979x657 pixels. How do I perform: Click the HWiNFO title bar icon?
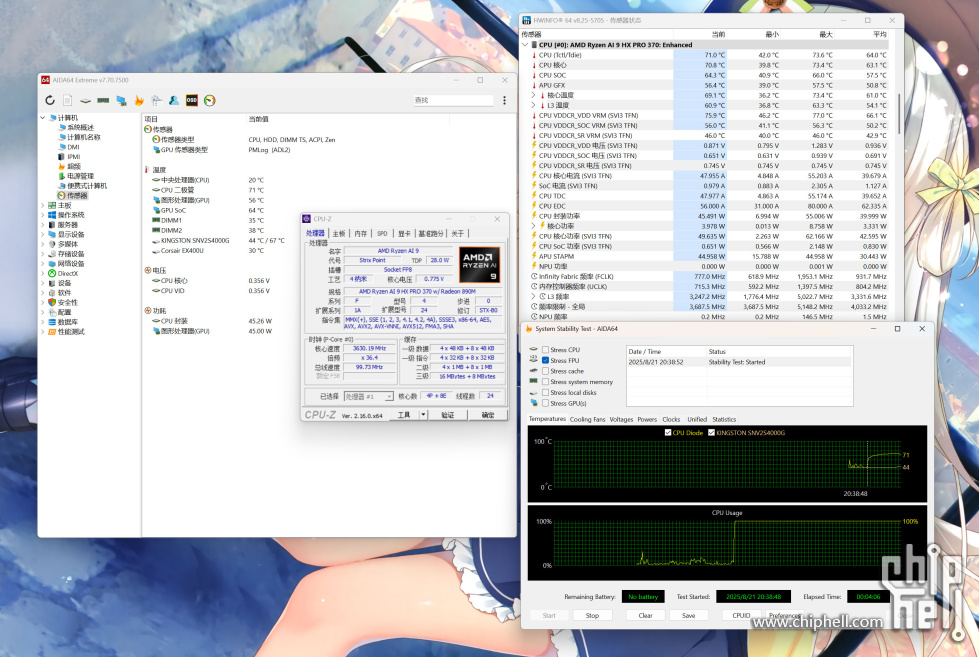click(526, 21)
